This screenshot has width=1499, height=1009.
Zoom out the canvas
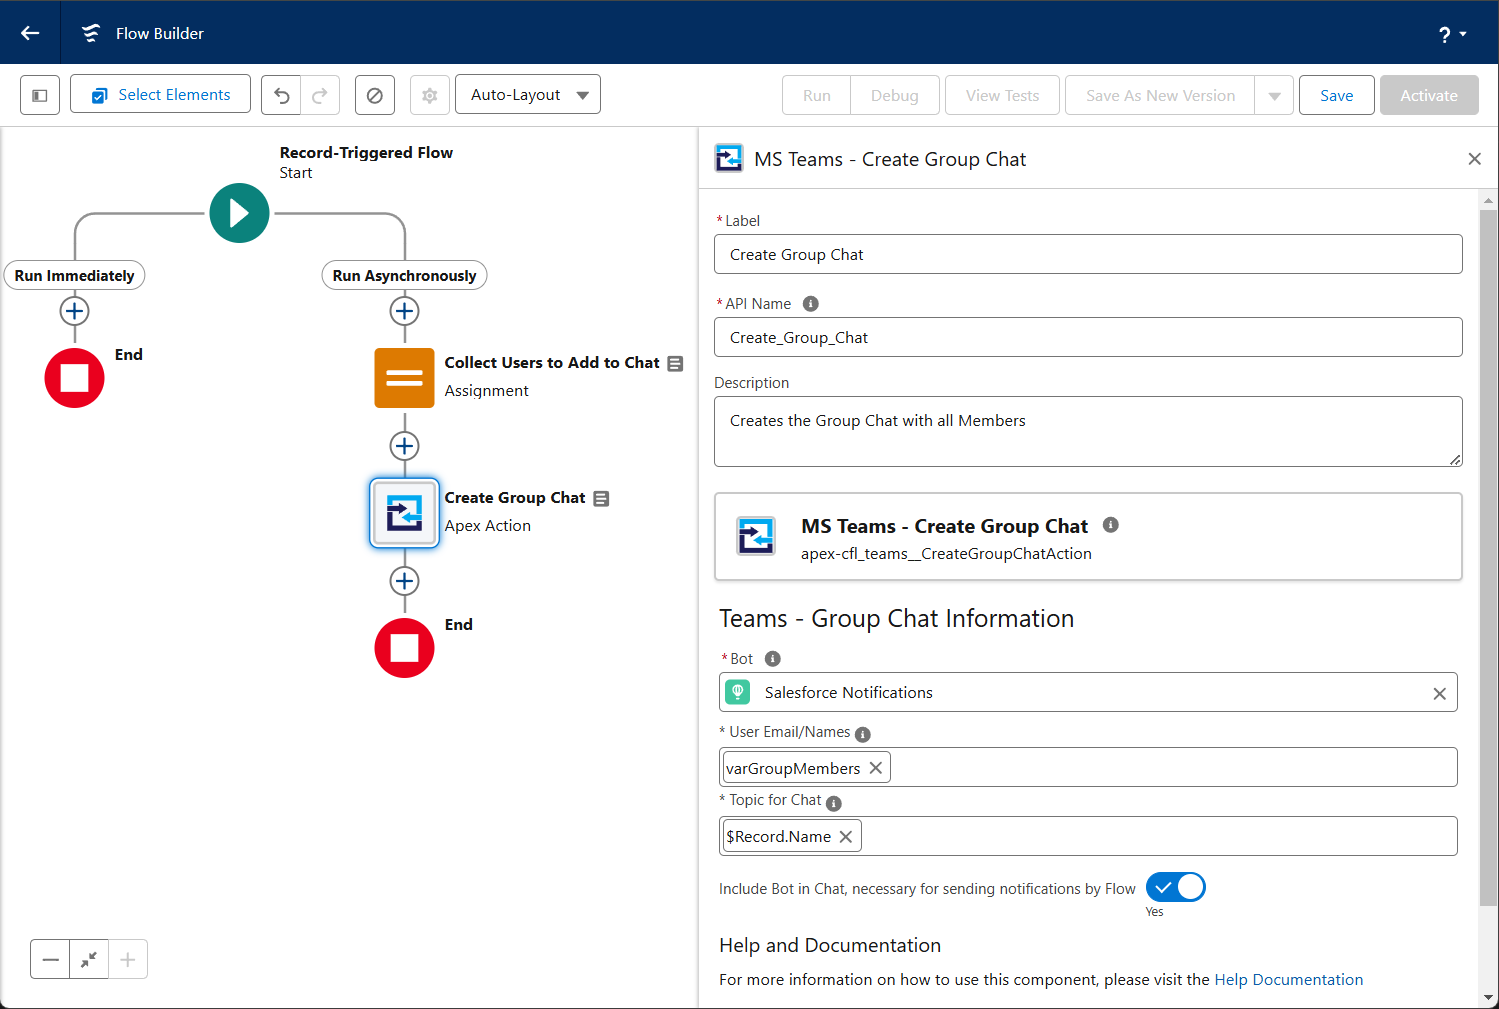click(50, 959)
